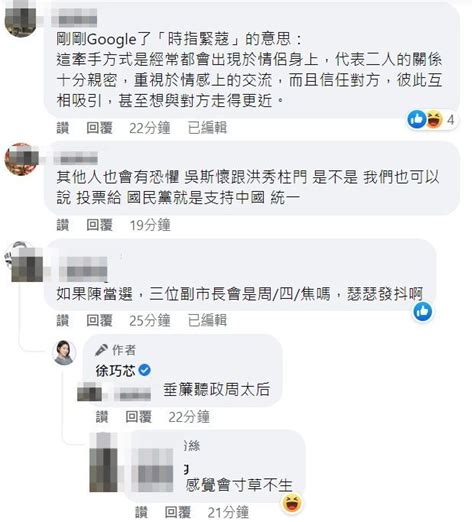Image resolution: width=474 pixels, height=522 pixels.
Task: Click the verified badge next to 徐巧芯
Action: pos(145,370)
